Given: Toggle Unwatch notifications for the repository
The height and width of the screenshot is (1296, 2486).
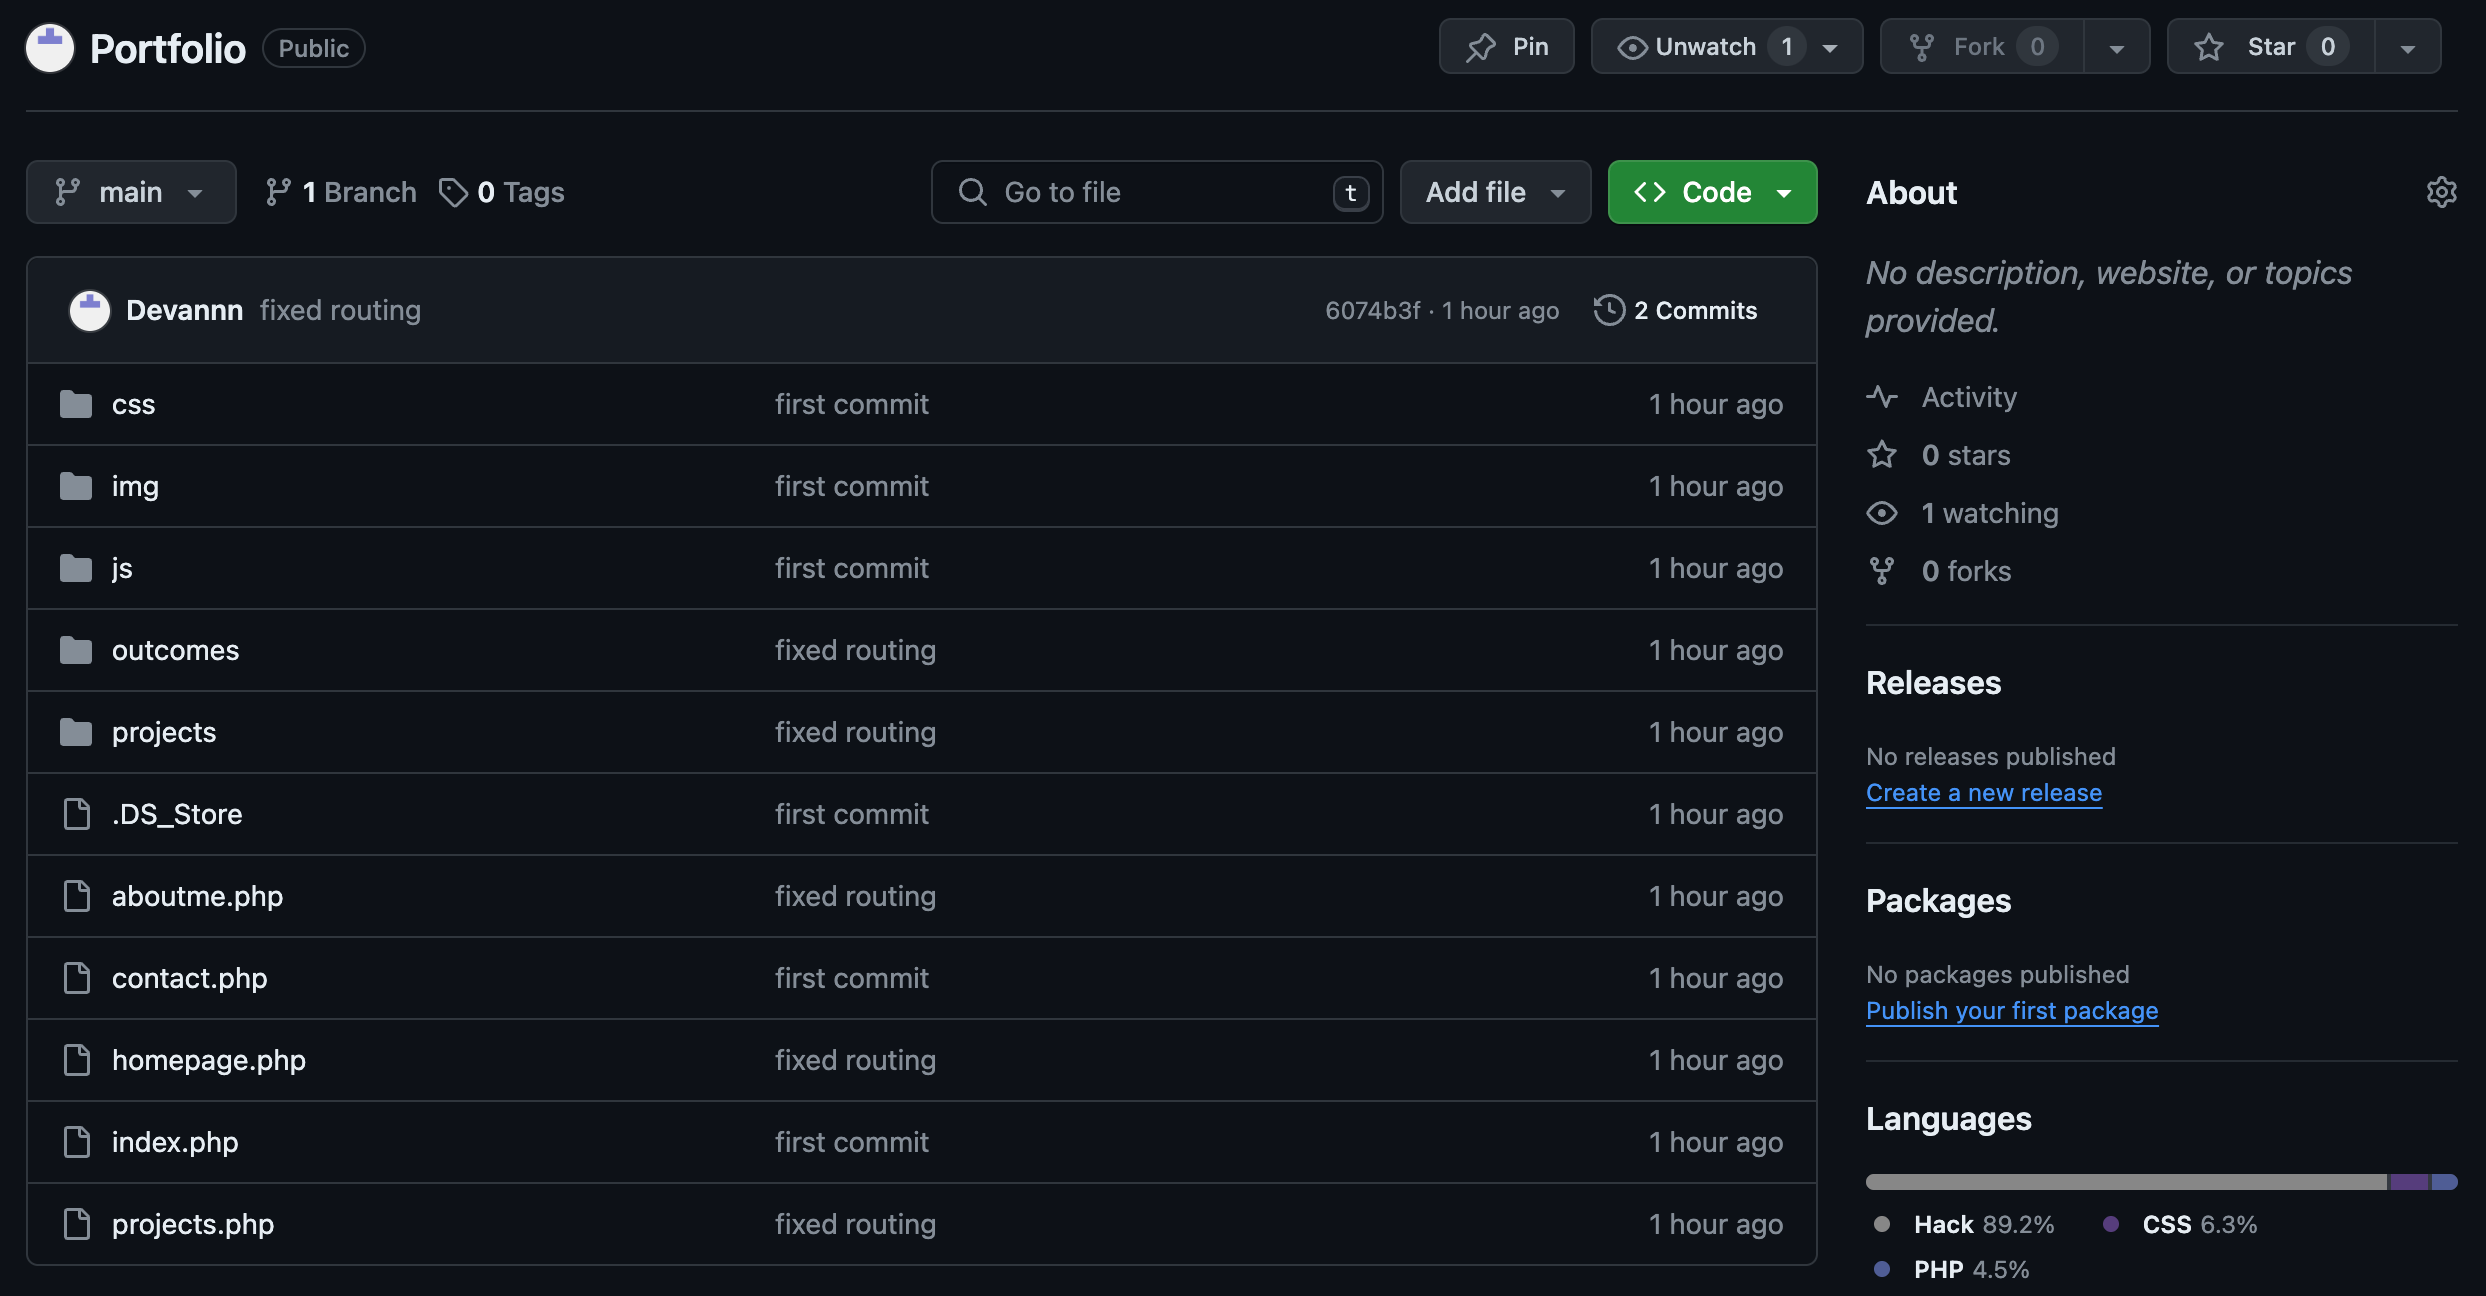Looking at the screenshot, I should click(1727, 47).
